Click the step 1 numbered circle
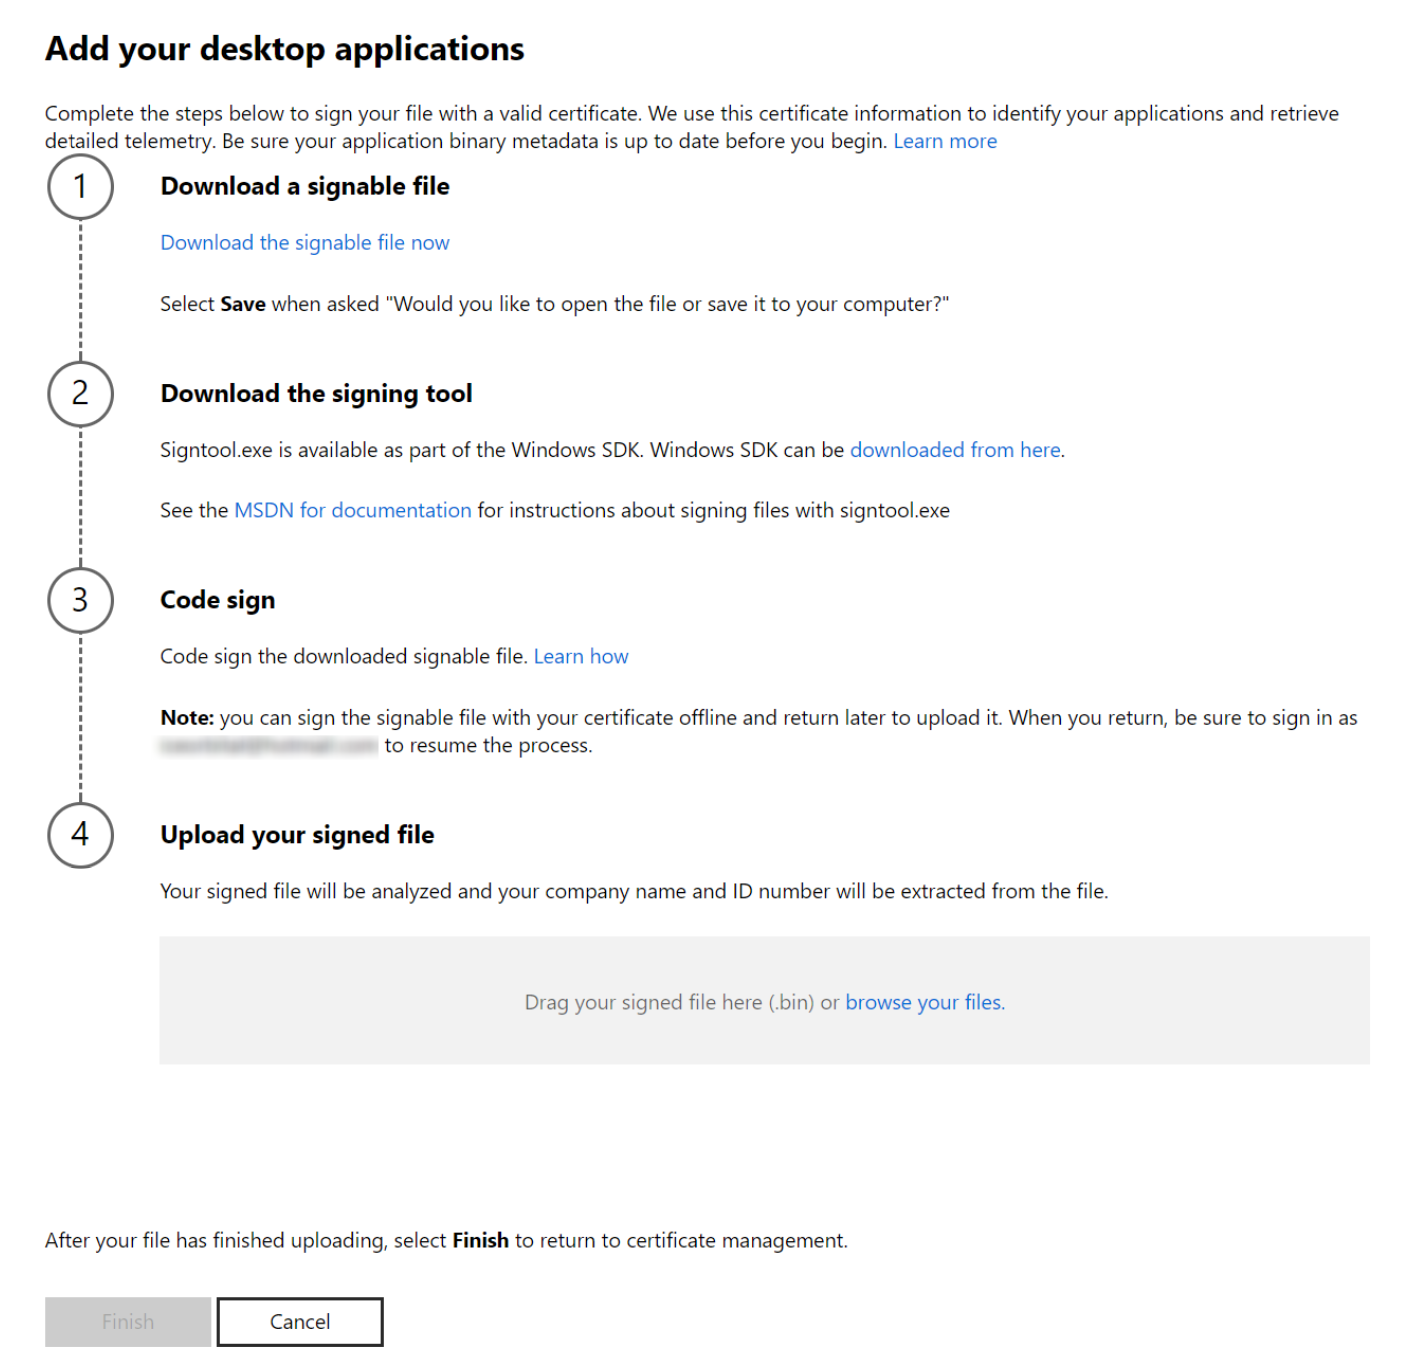 tap(80, 187)
